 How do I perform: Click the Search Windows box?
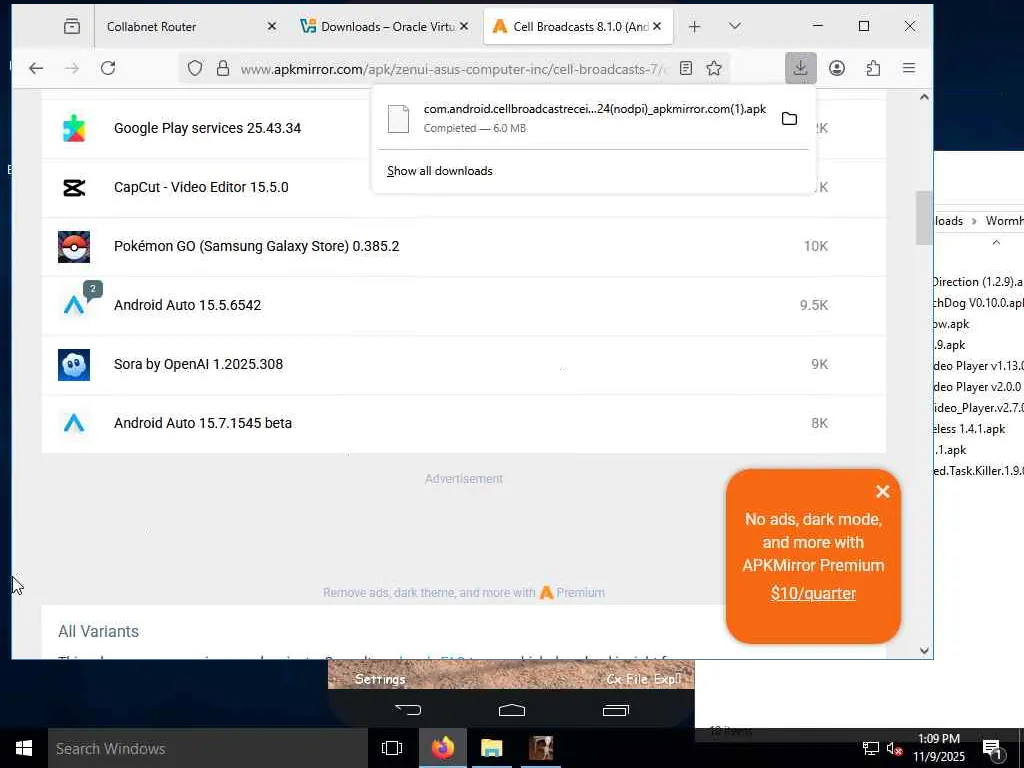click(208, 748)
